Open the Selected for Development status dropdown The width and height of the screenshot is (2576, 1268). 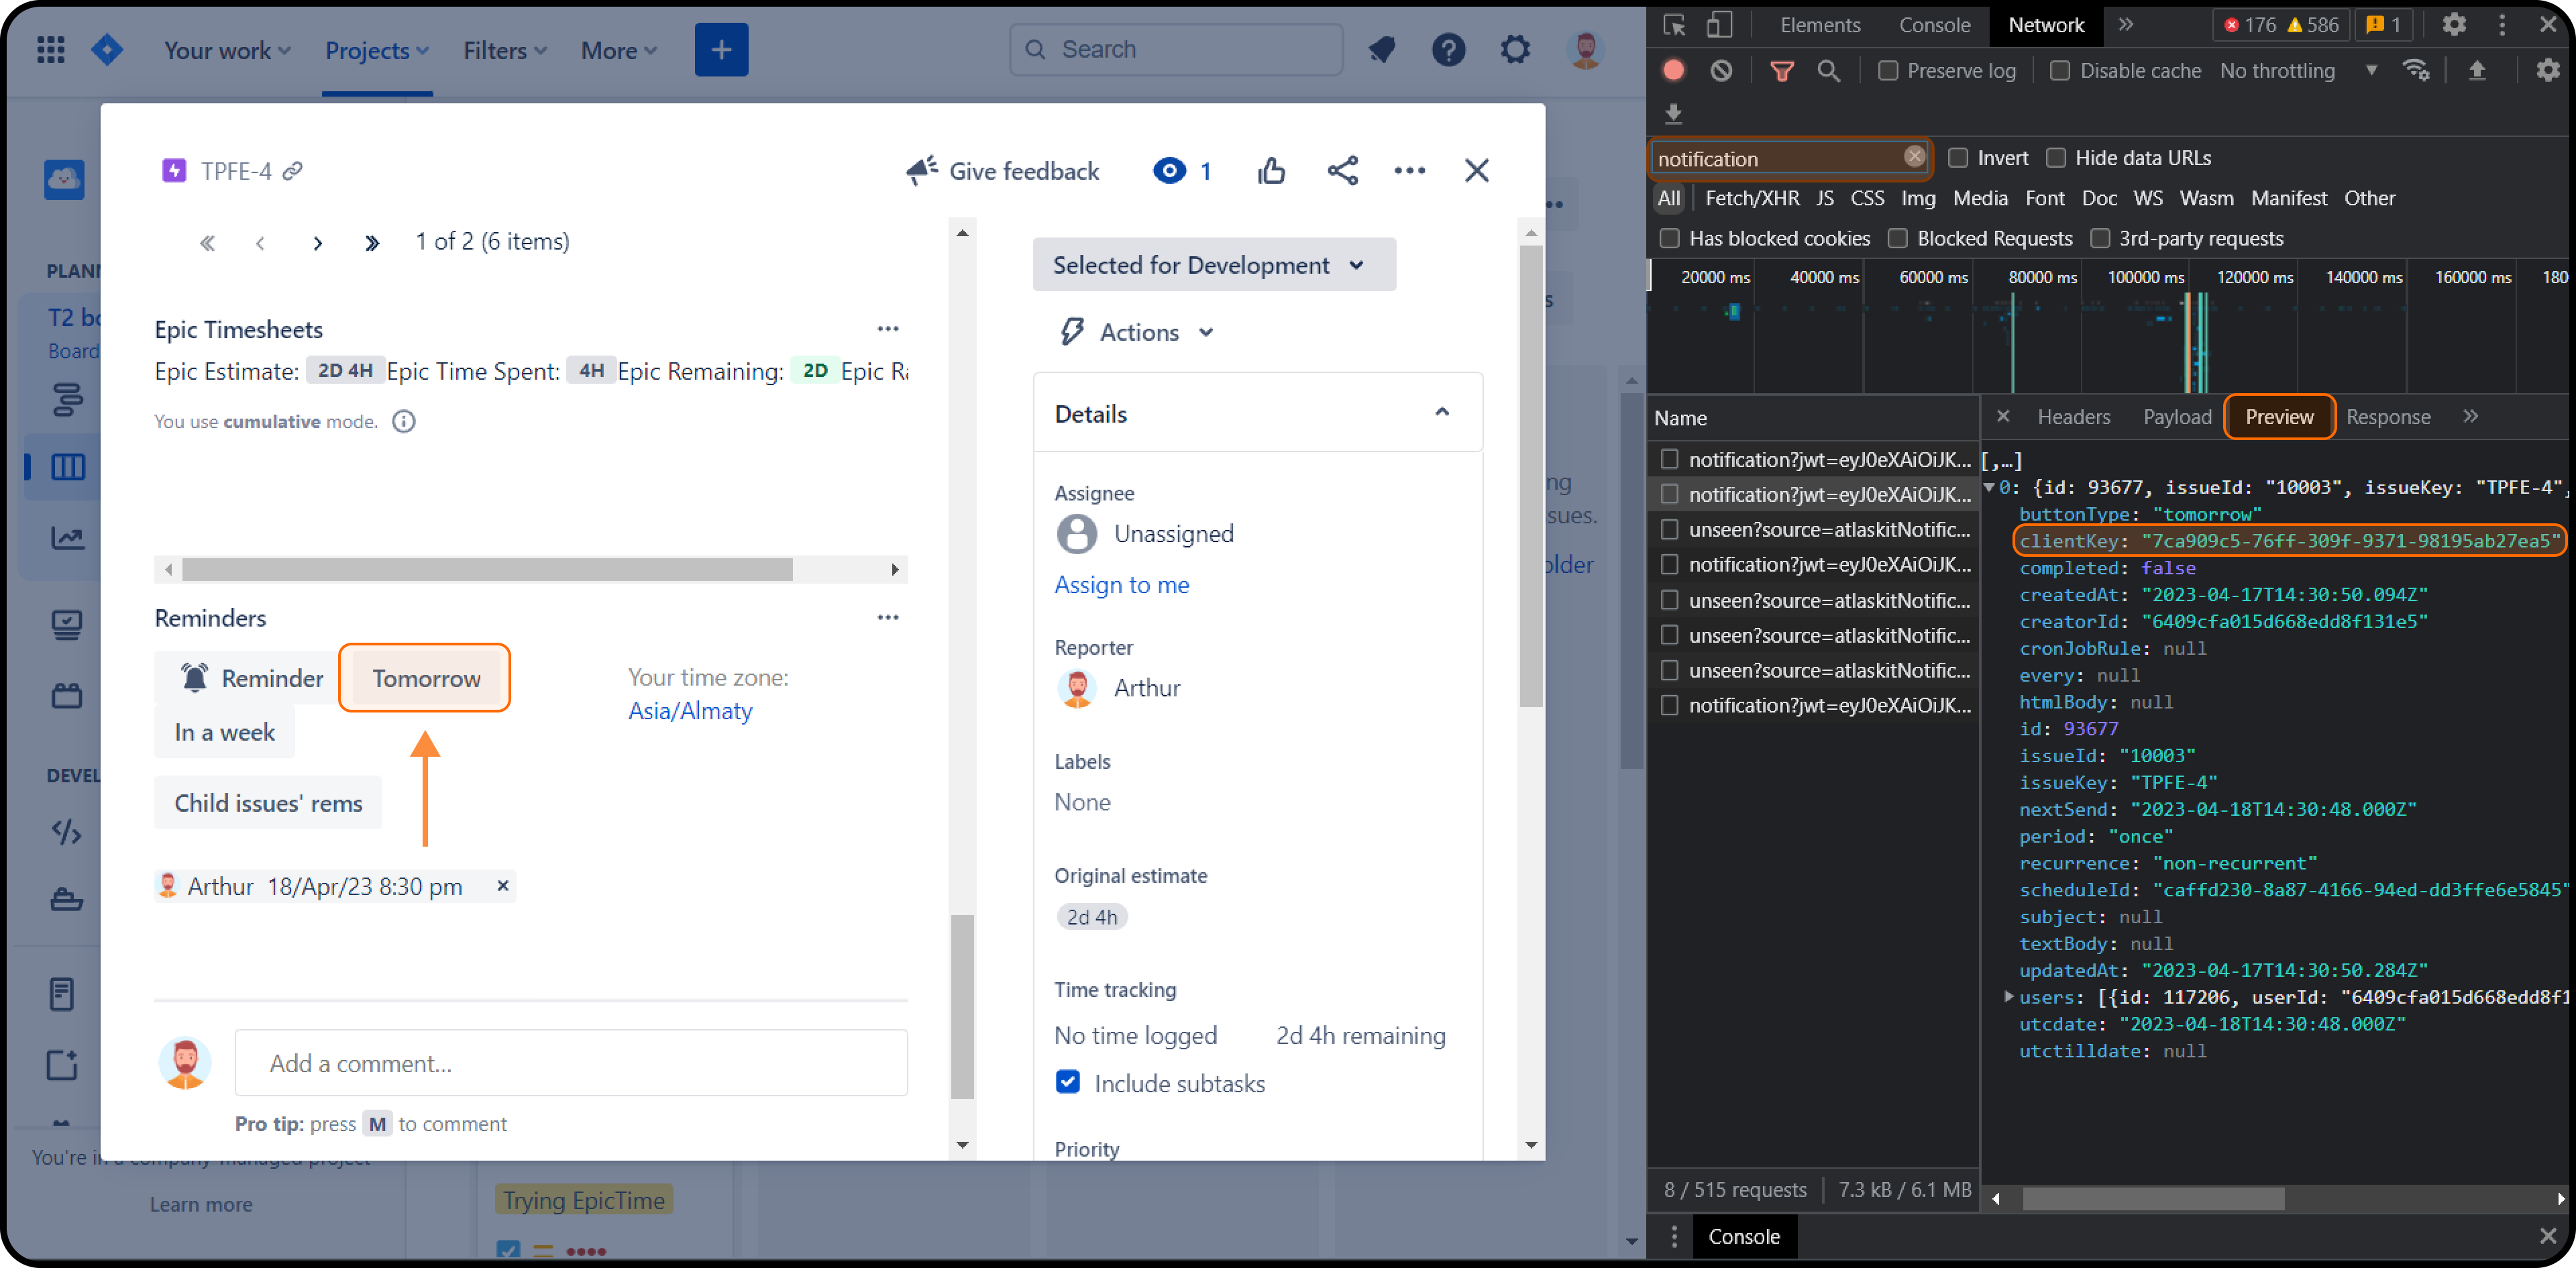[x=1213, y=265]
